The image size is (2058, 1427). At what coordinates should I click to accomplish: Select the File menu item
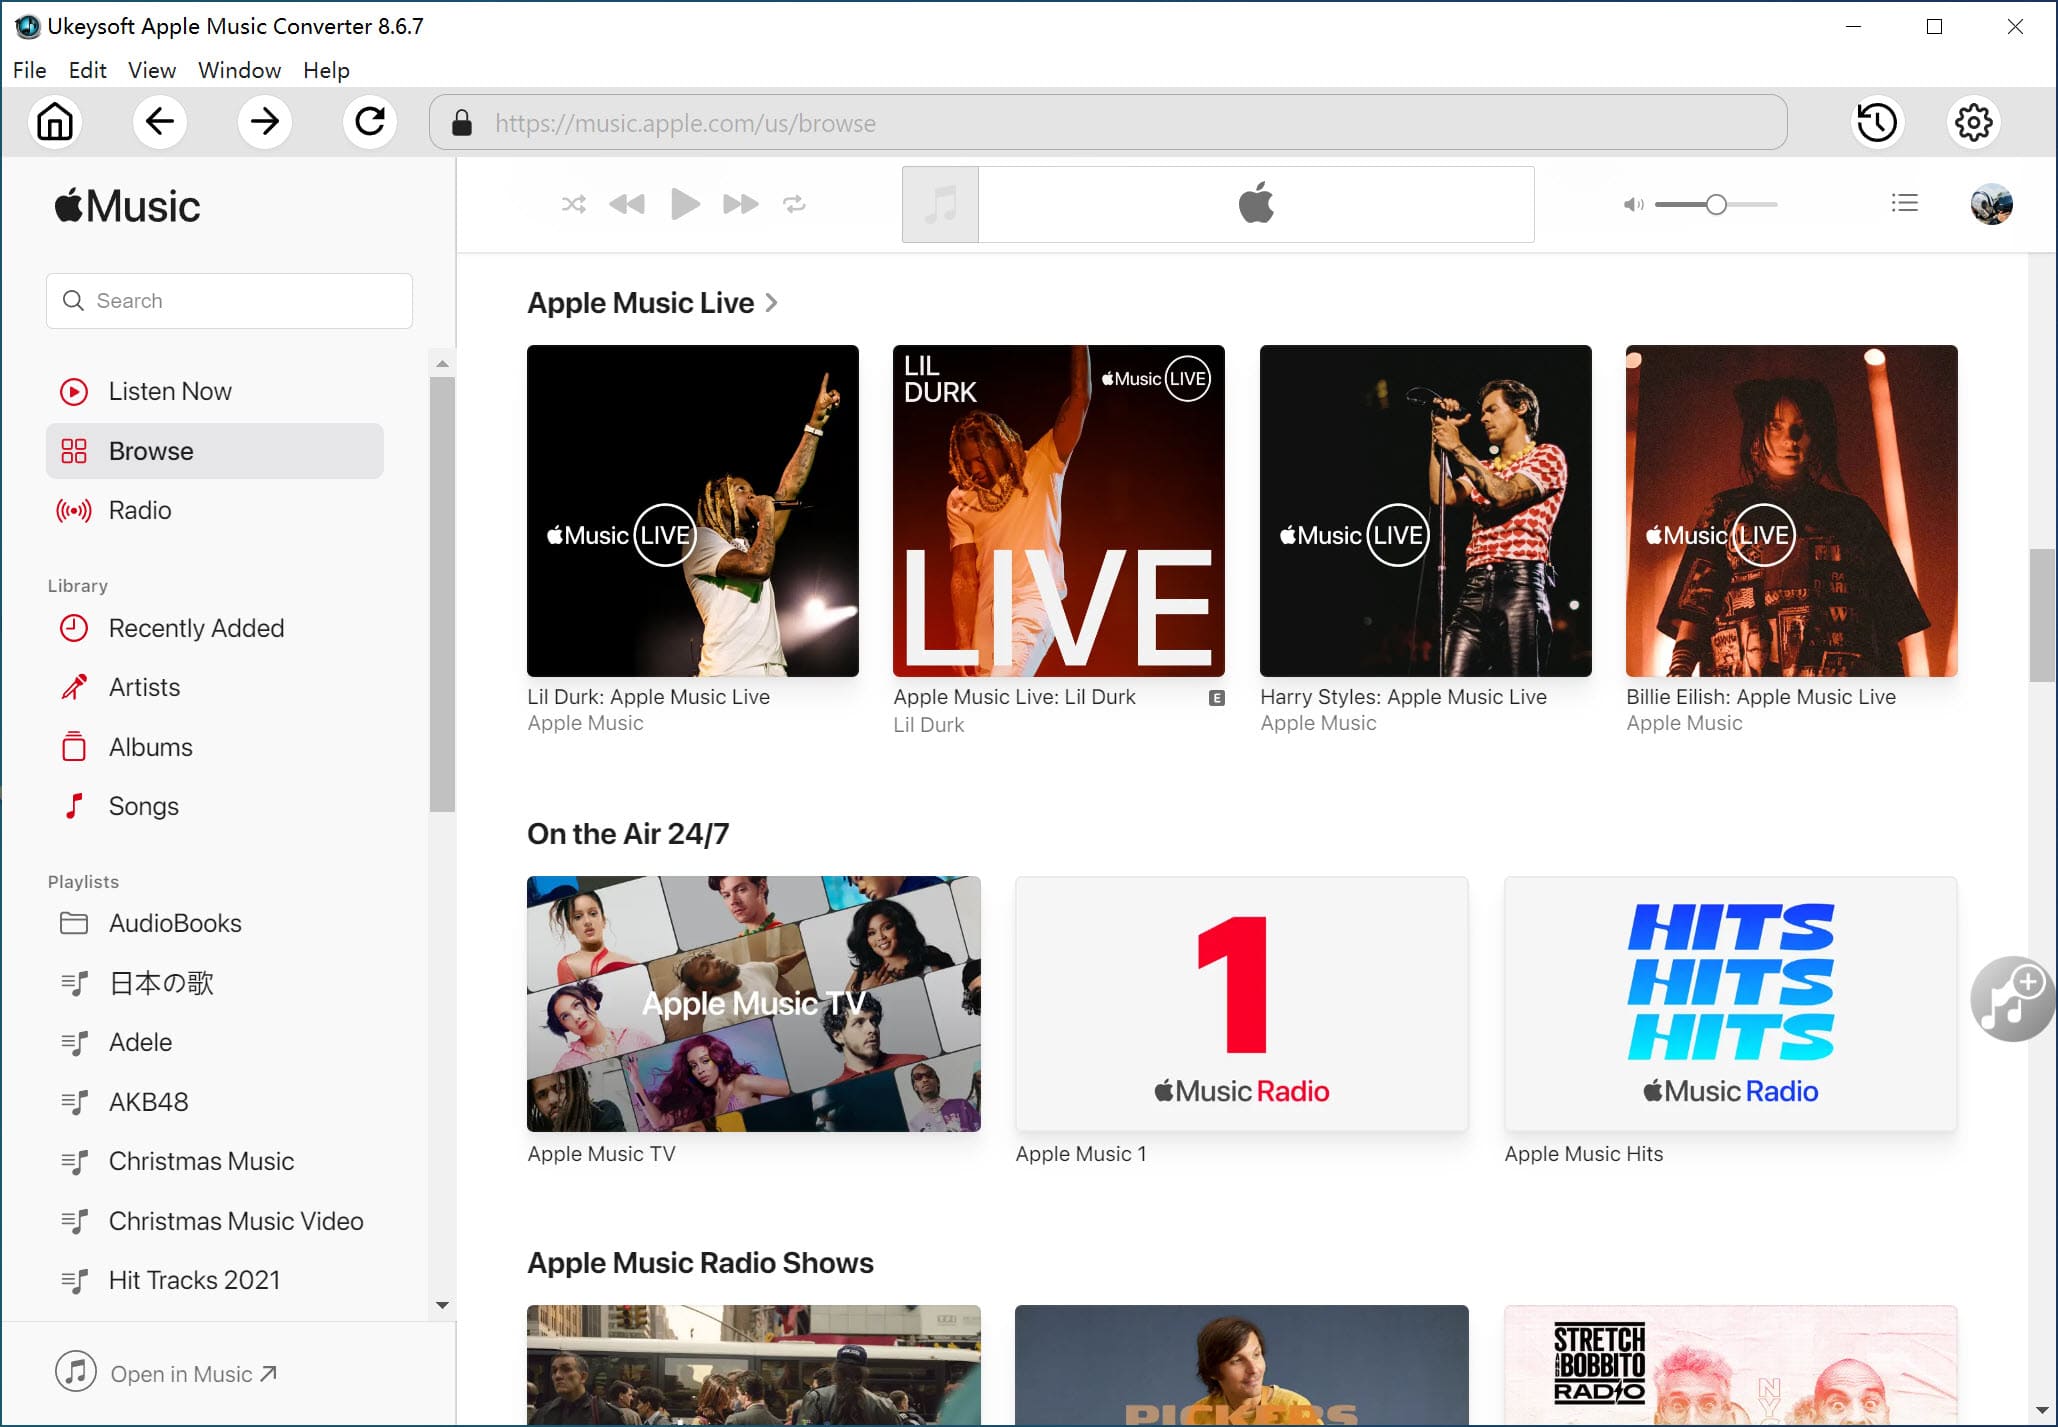pos(27,69)
